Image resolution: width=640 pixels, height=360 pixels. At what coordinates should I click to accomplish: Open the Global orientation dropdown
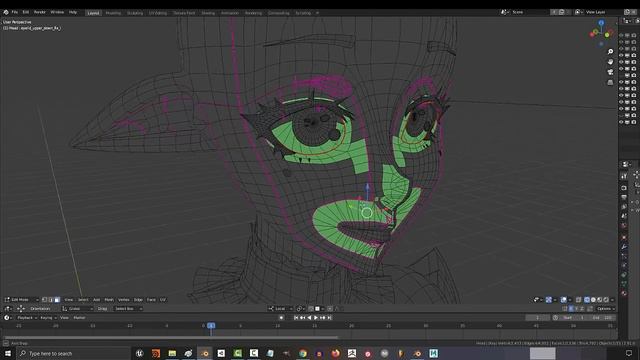pyautogui.click(x=78, y=309)
